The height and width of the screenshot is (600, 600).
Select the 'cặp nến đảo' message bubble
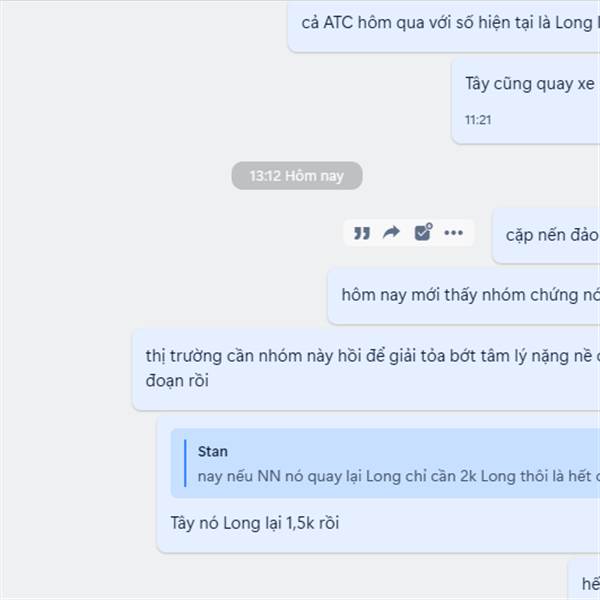click(x=546, y=235)
